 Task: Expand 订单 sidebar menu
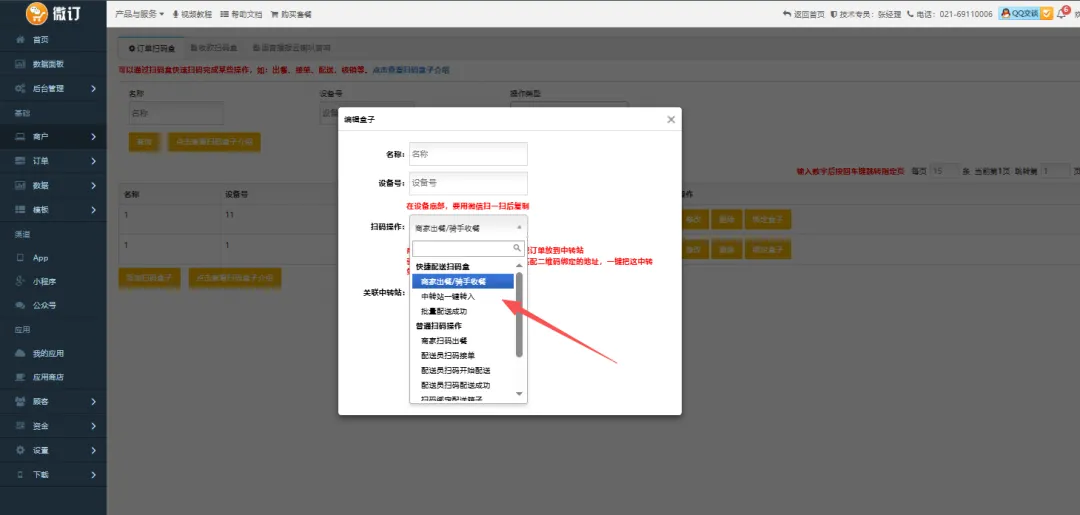point(53,161)
